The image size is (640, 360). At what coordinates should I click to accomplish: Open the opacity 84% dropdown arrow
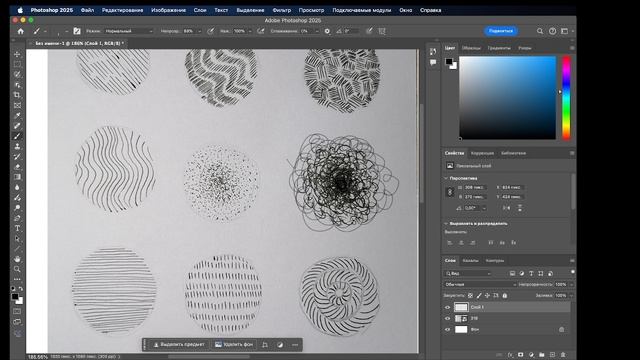(199, 31)
